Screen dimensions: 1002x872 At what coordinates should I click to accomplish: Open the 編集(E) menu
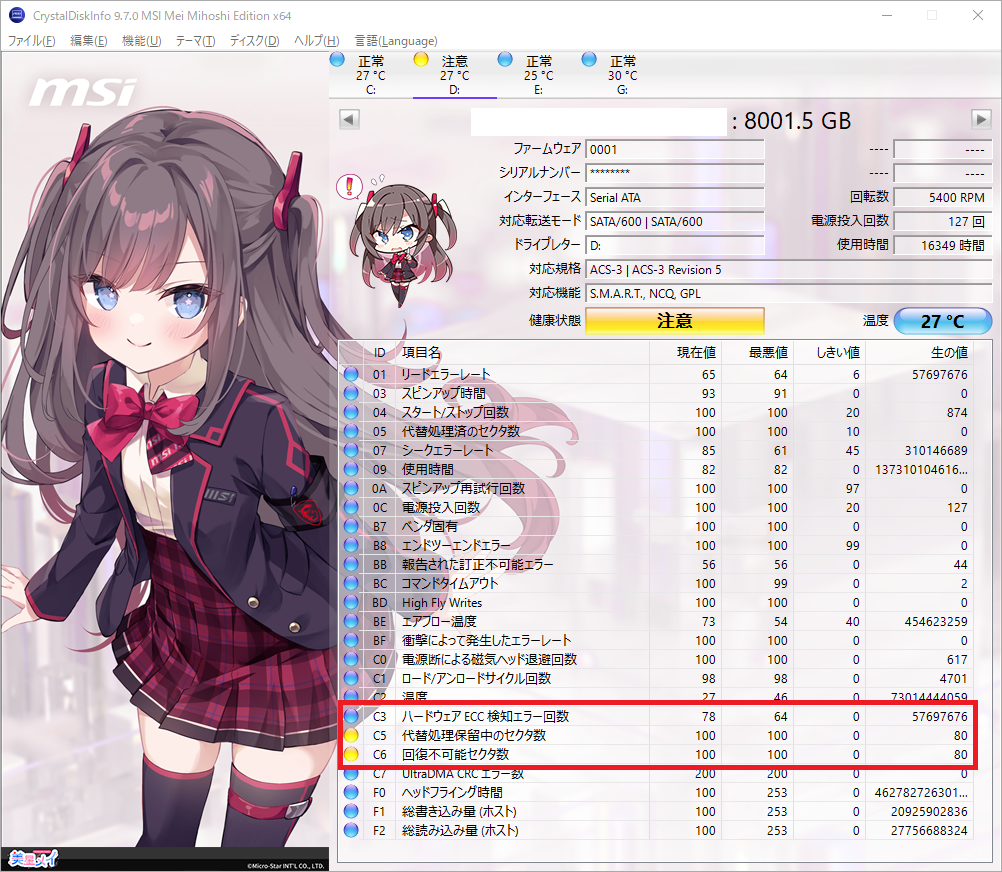click(x=88, y=41)
